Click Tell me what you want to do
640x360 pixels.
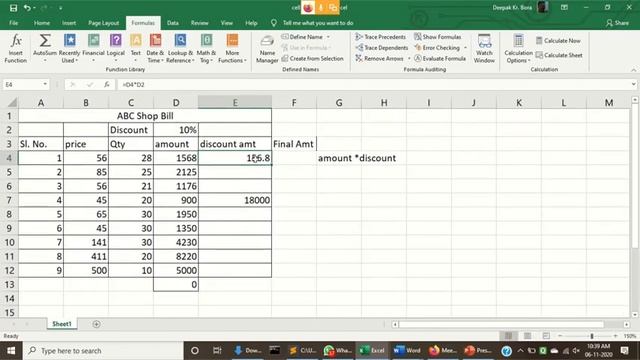[318, 23]
